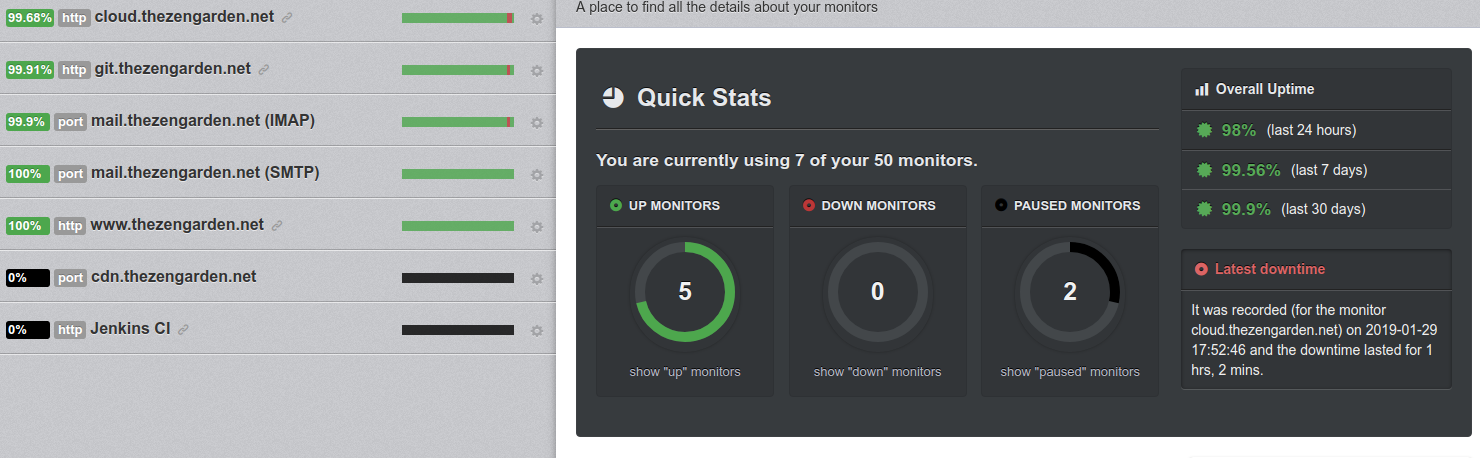Show "paused" monitors link
This screenshot has height=458, width=1480.
[1070, 372]
